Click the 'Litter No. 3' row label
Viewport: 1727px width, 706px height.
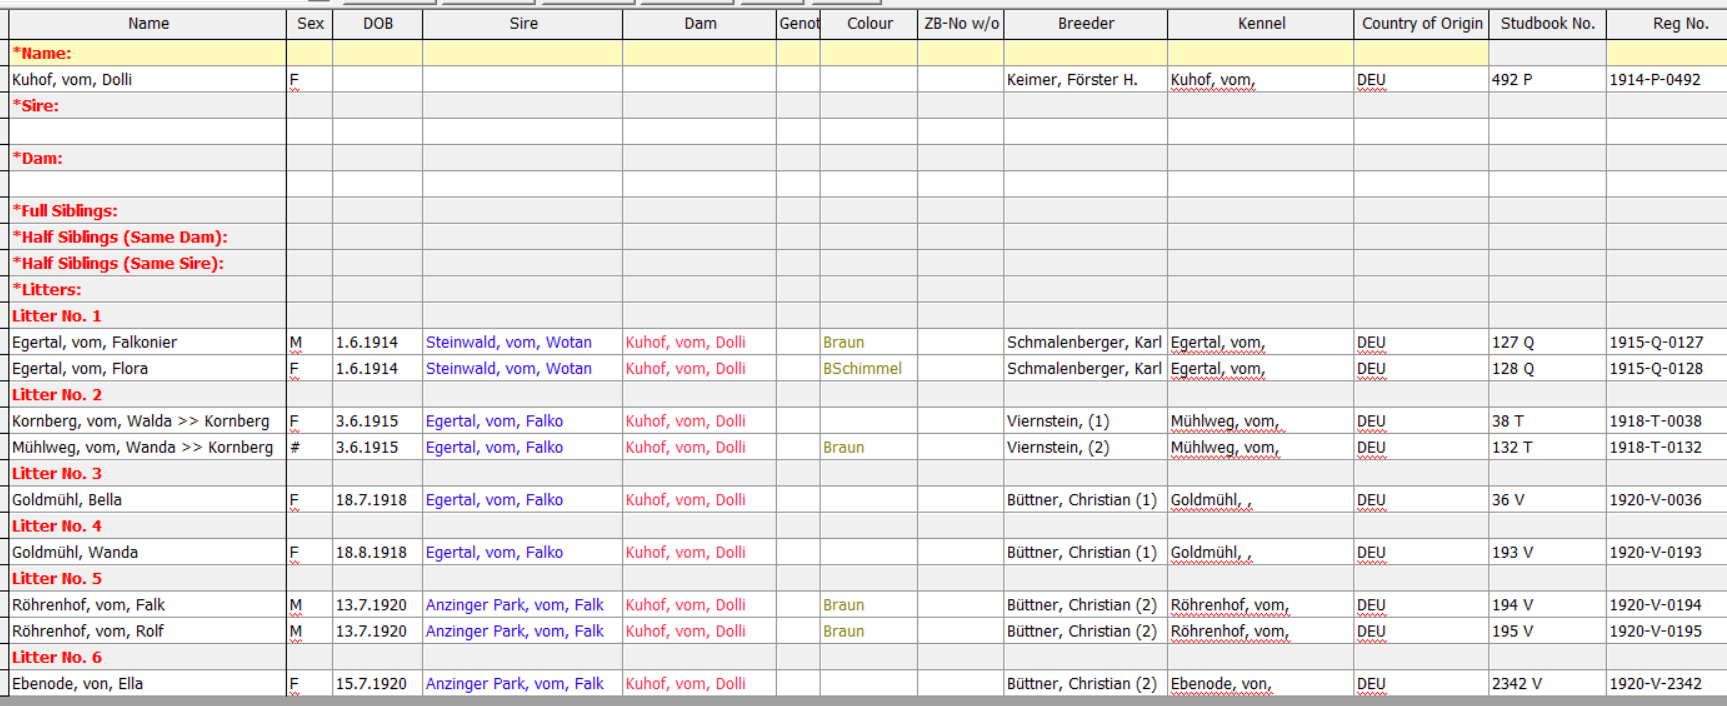(x=57, y=474)
